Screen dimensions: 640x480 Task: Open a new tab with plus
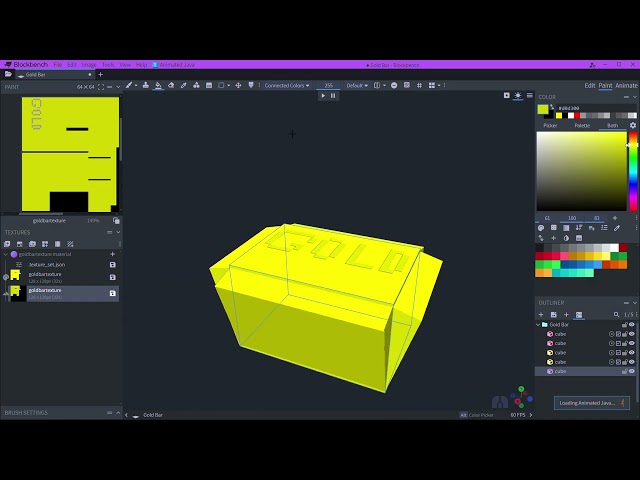pyautogui.click(x=100, y=74)
